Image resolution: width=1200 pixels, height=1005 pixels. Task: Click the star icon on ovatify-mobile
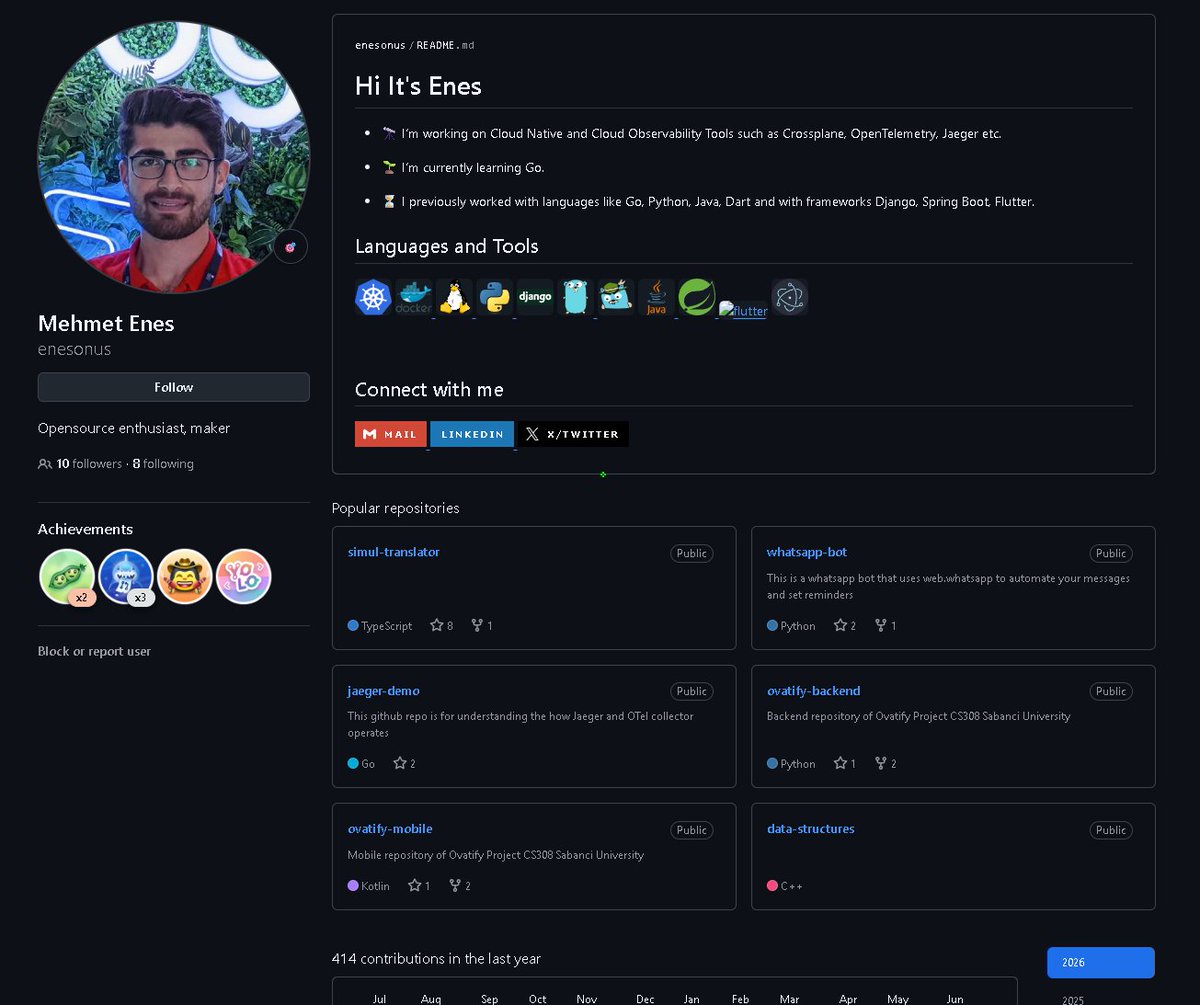415,885
